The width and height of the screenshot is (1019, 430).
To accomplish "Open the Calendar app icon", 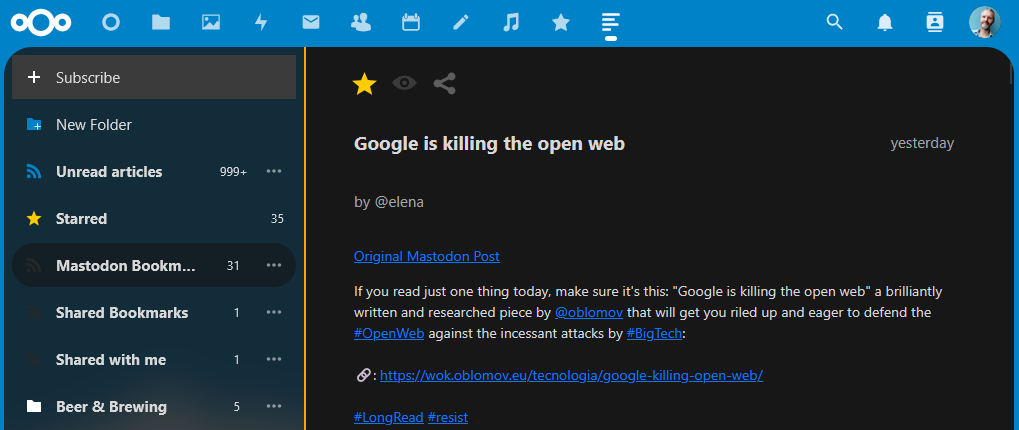I will 411,23.
